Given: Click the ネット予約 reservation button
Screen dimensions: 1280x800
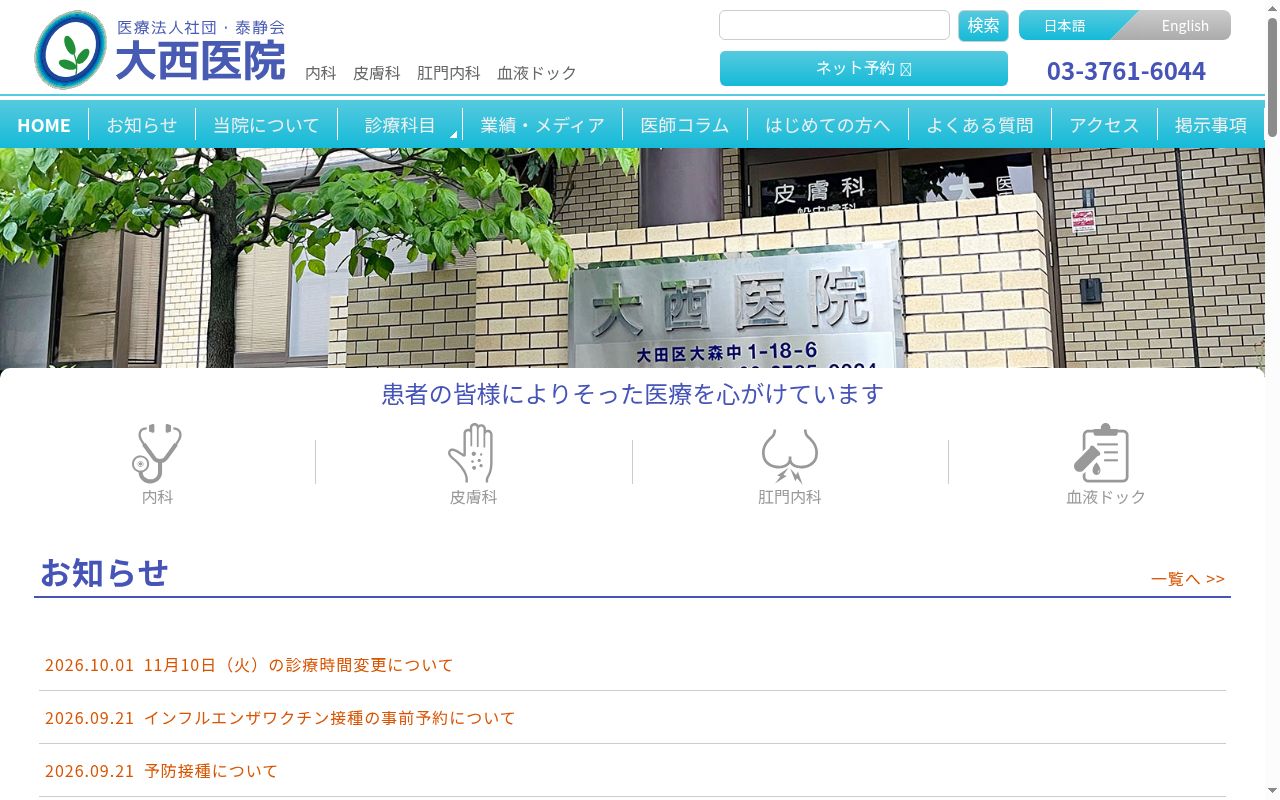Looking at the screenshot, I should (x=864, y=69).
